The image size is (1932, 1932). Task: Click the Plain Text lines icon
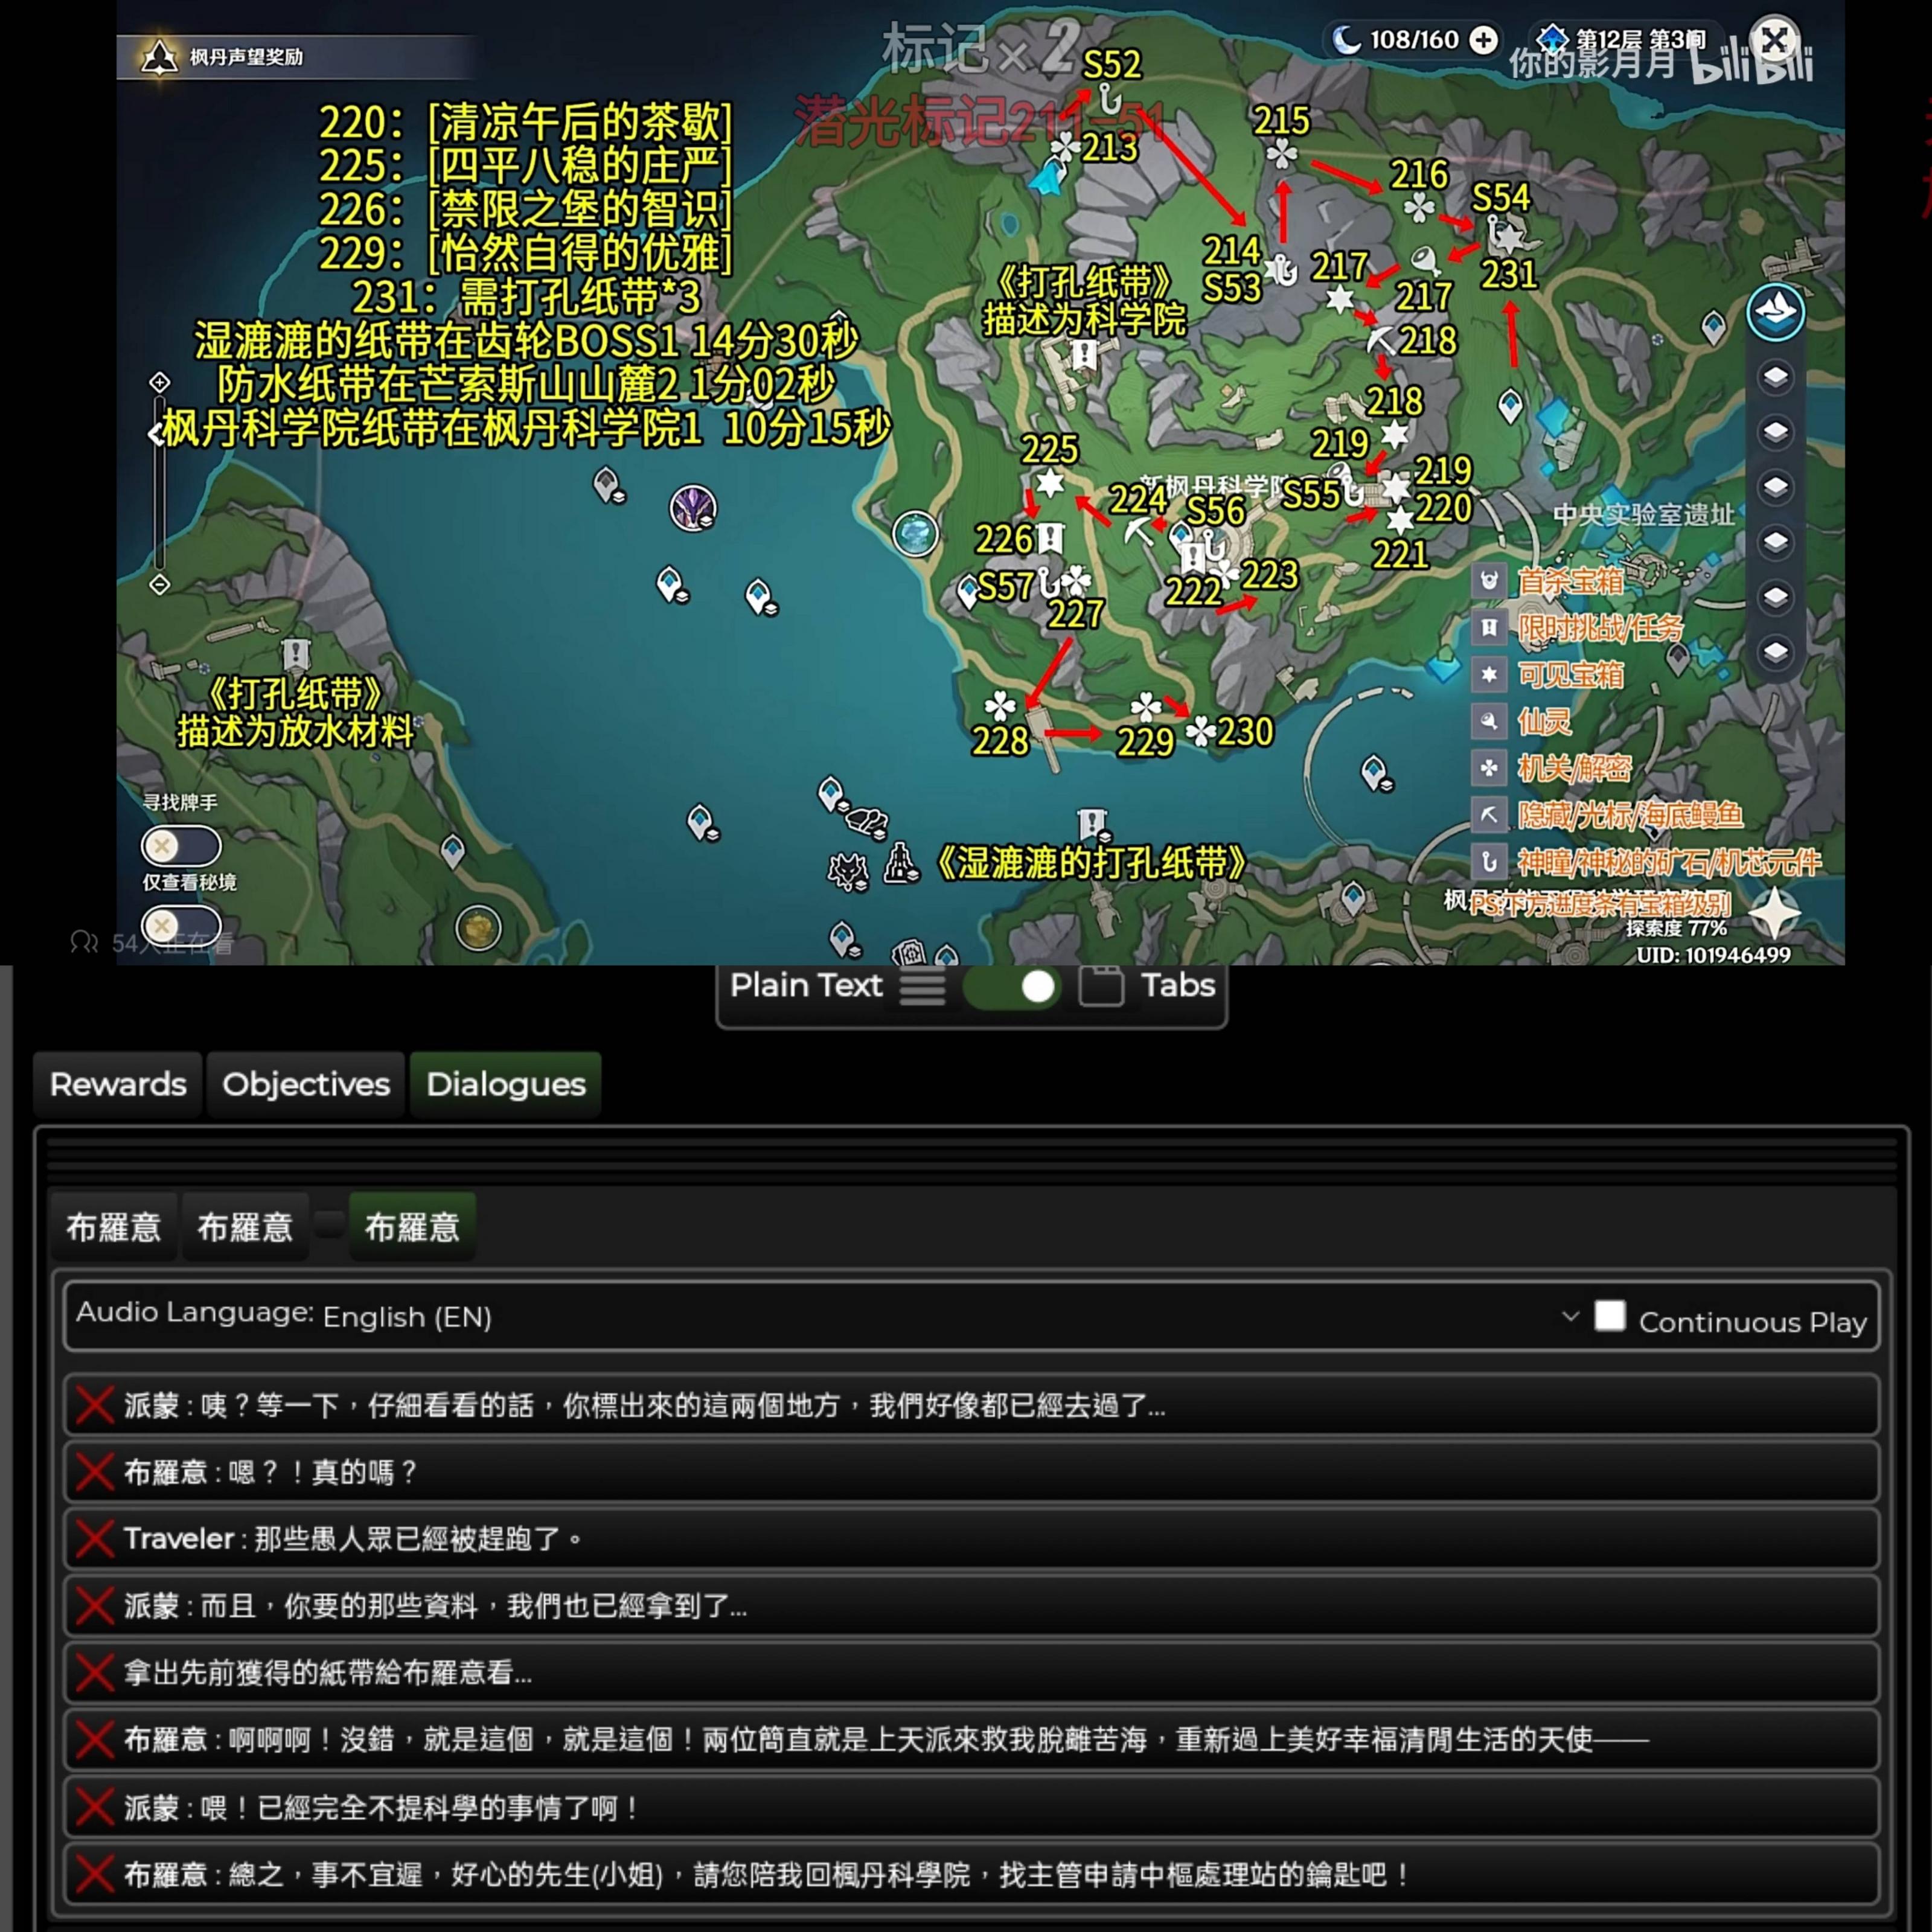coord(922,988)
